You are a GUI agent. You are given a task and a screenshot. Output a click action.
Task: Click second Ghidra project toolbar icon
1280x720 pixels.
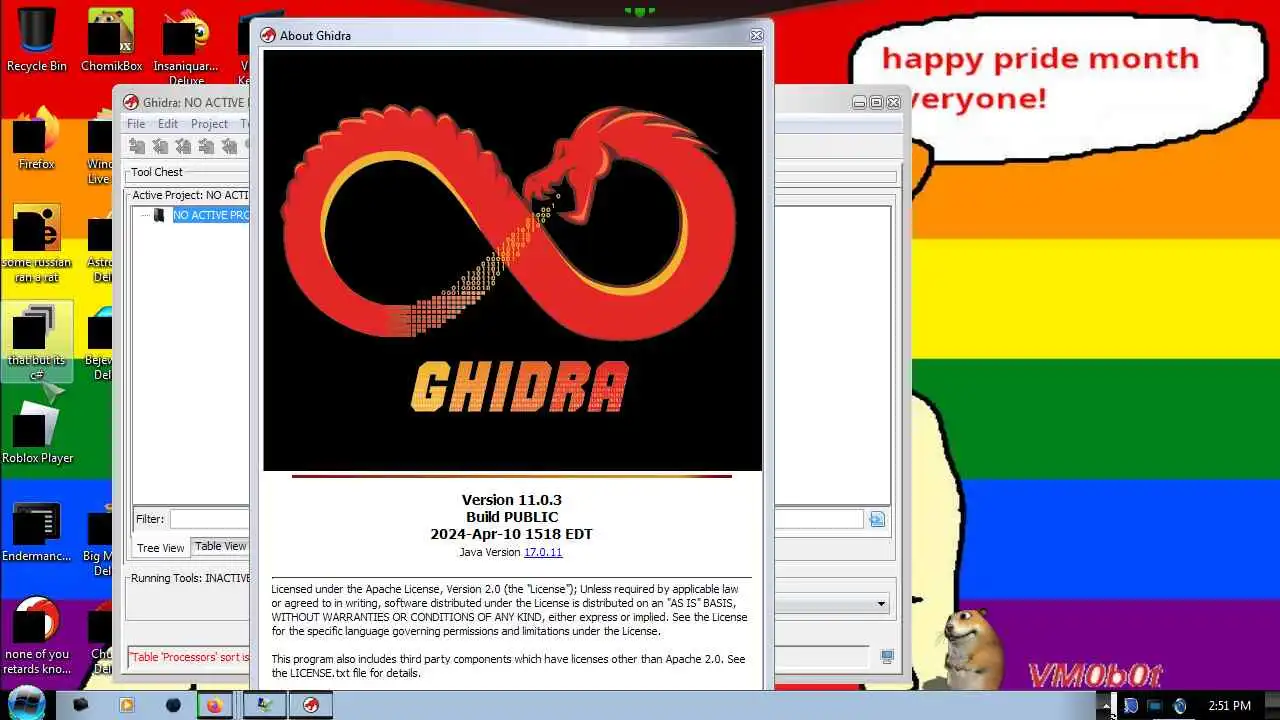point(160,147)
